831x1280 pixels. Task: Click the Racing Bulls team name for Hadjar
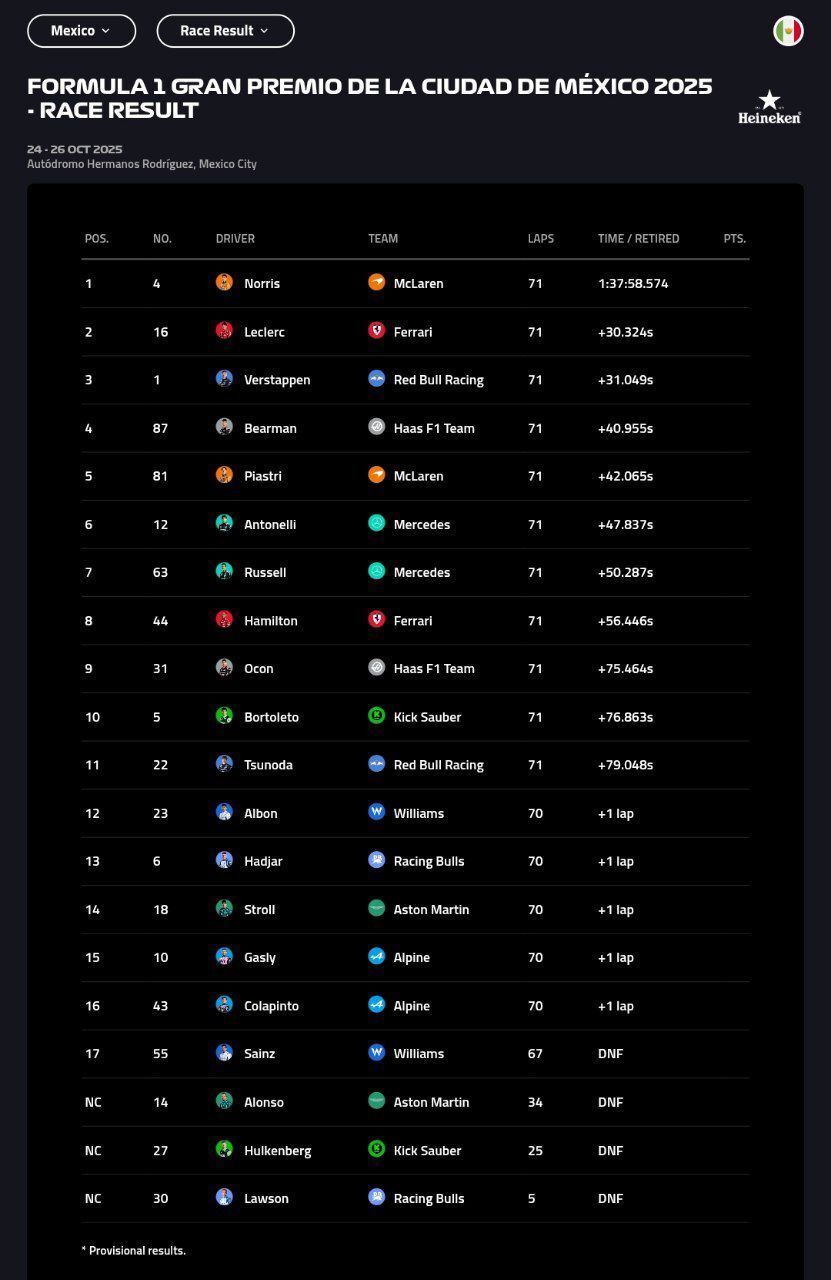point(429,861)
